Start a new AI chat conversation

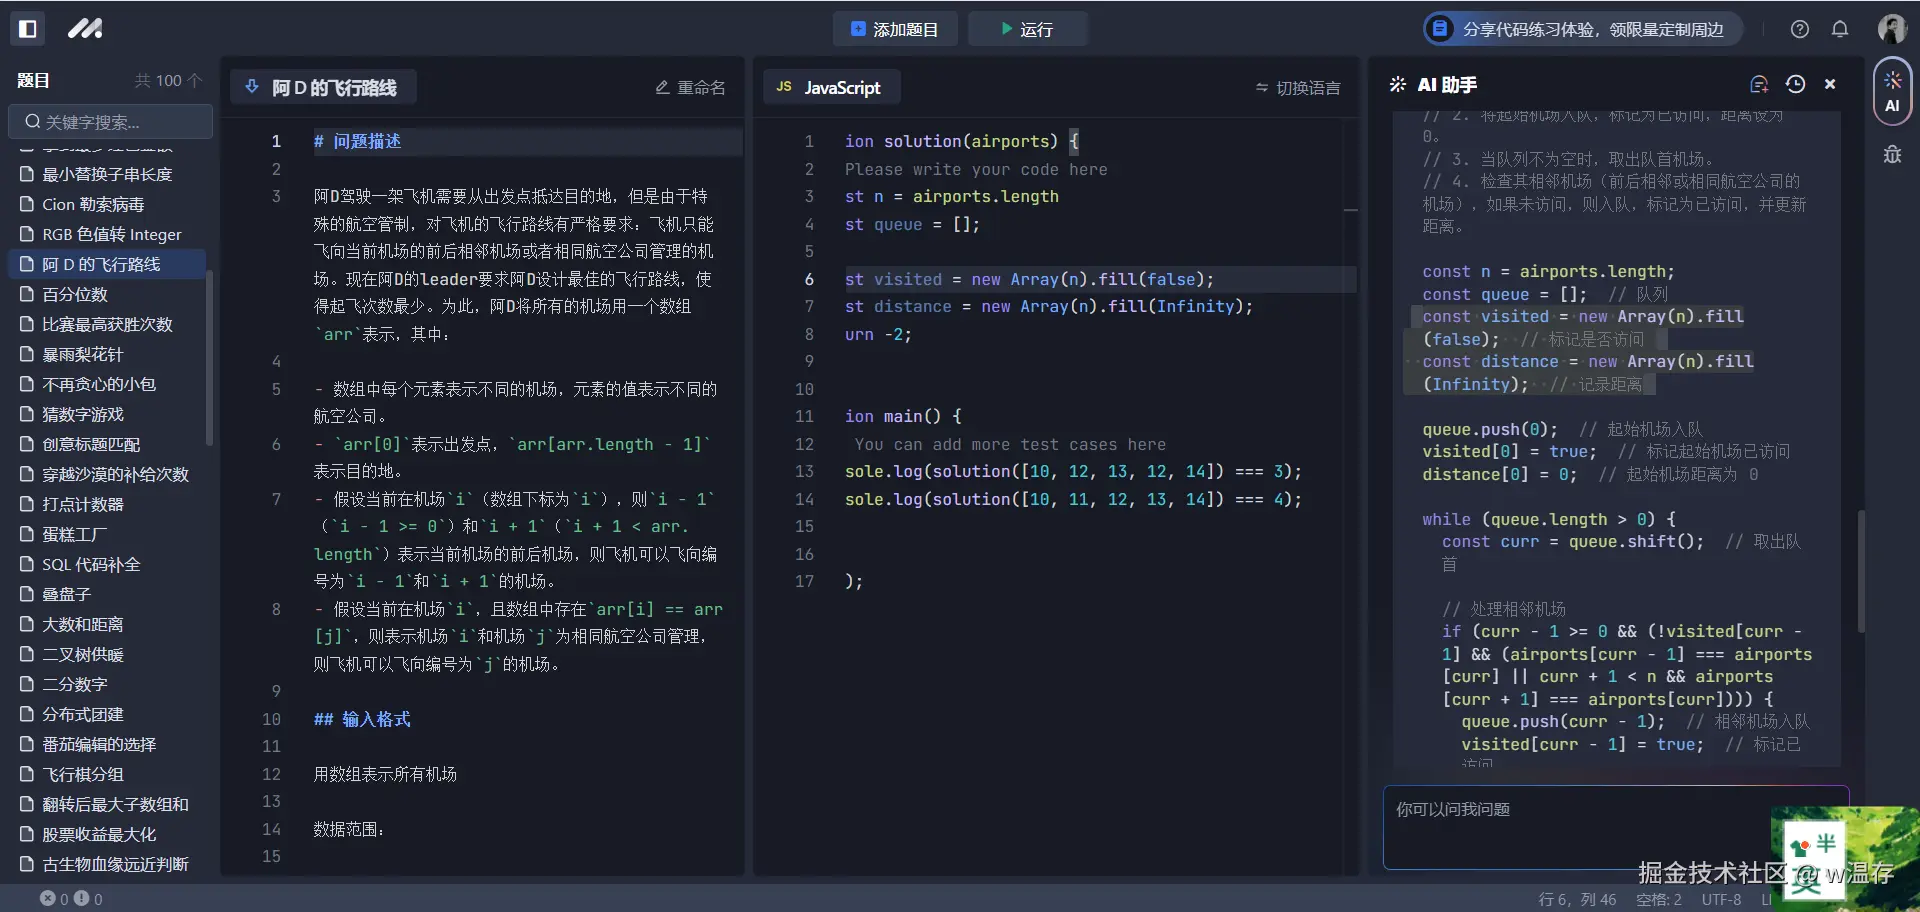[x=1760, y=85]
